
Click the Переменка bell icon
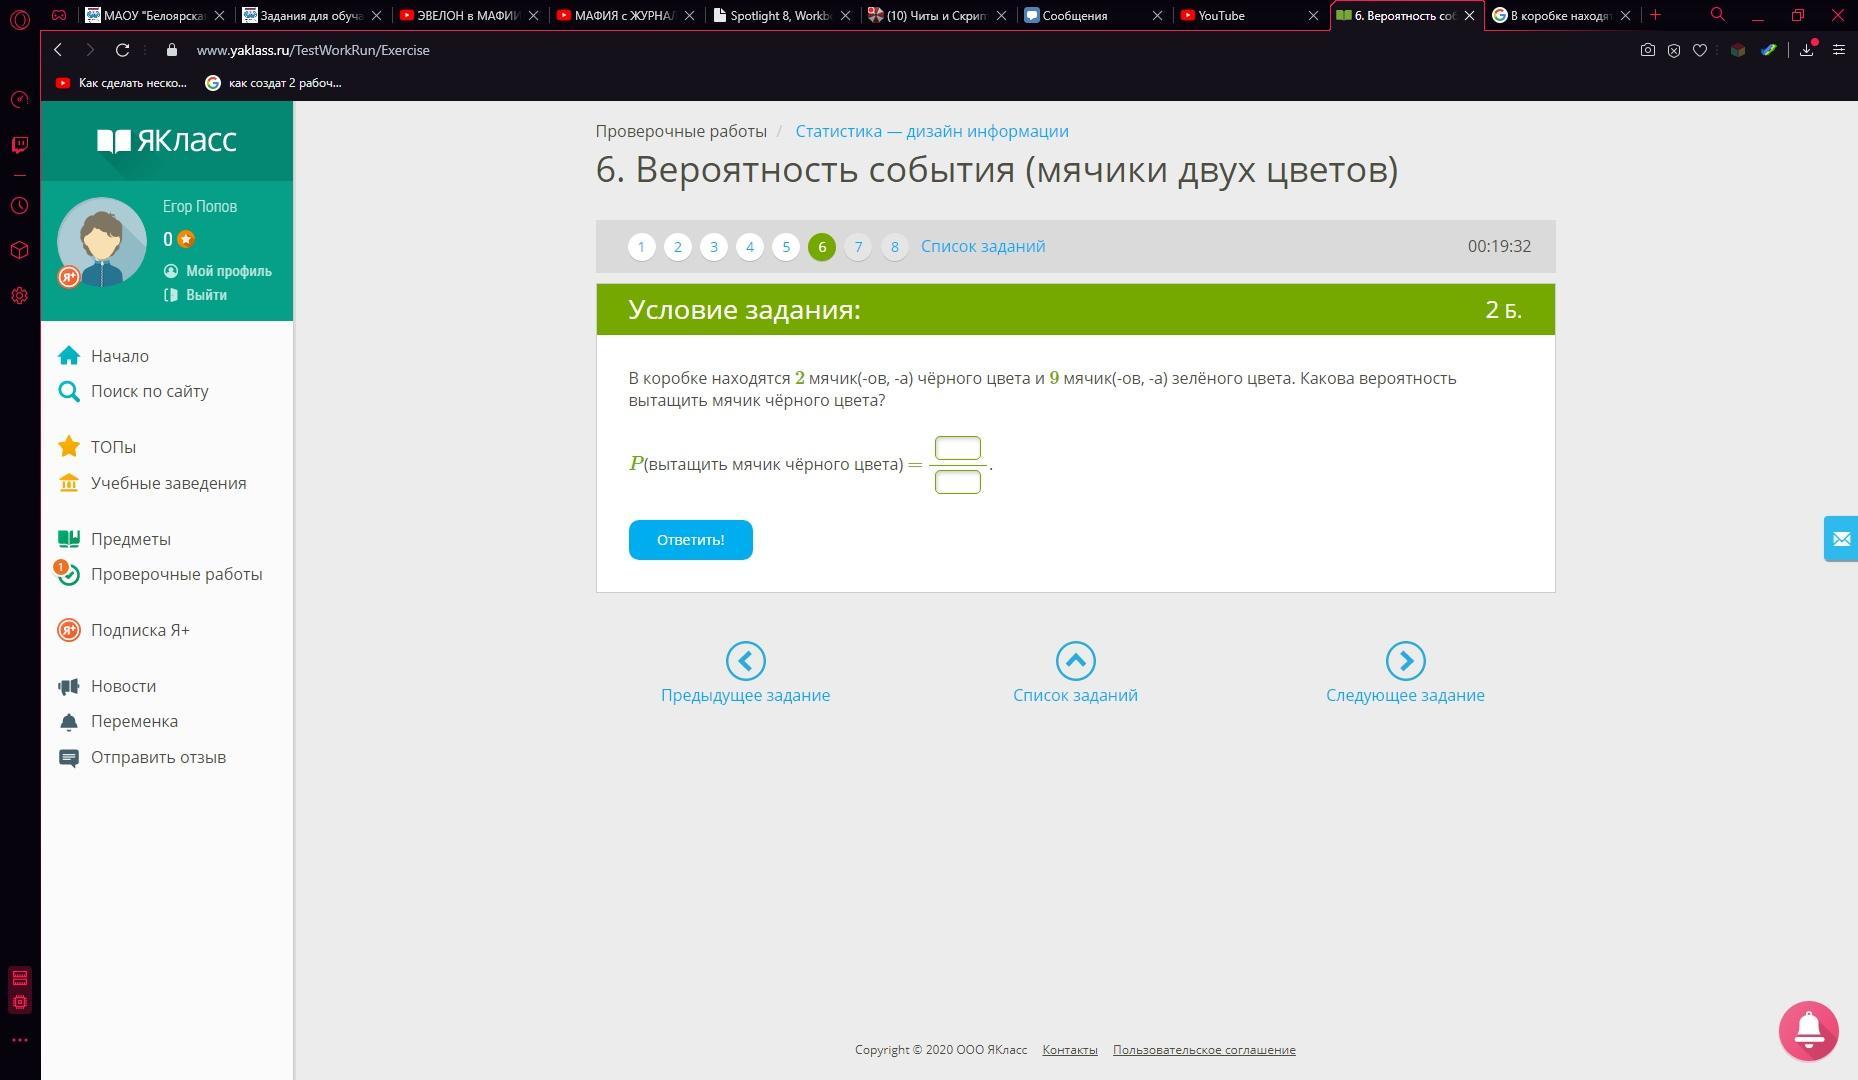click(x=69, y=722)
